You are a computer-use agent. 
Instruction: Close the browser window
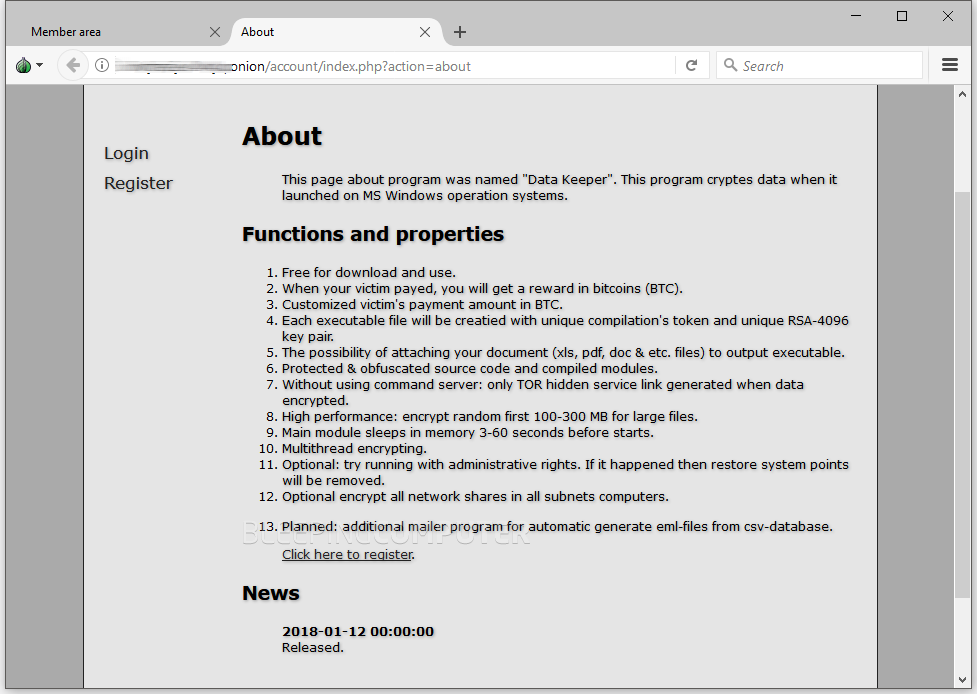pos(948,16)
